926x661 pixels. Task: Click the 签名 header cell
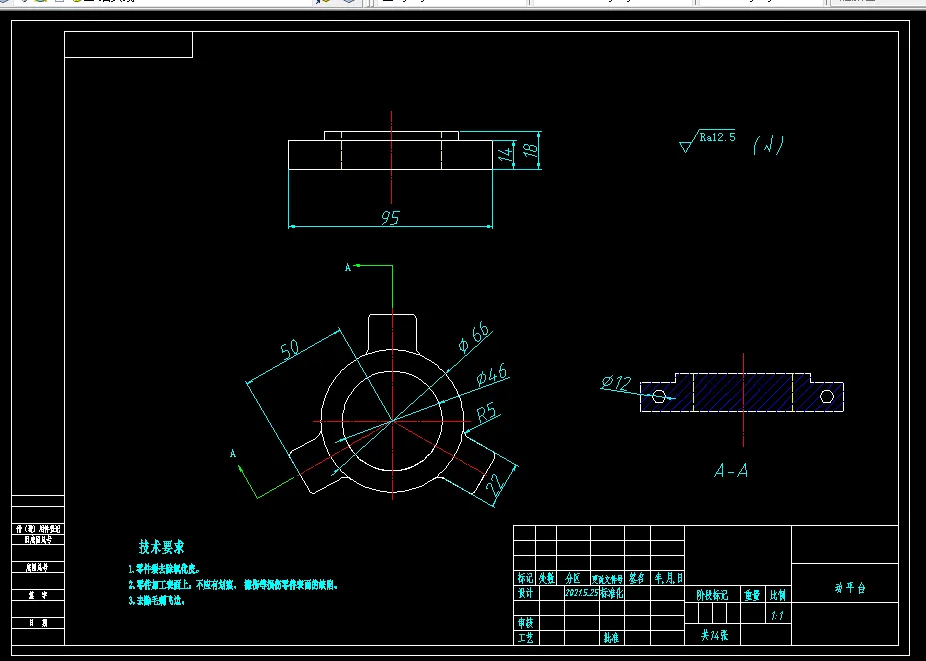pyautogui.click(x=637, y=578)
